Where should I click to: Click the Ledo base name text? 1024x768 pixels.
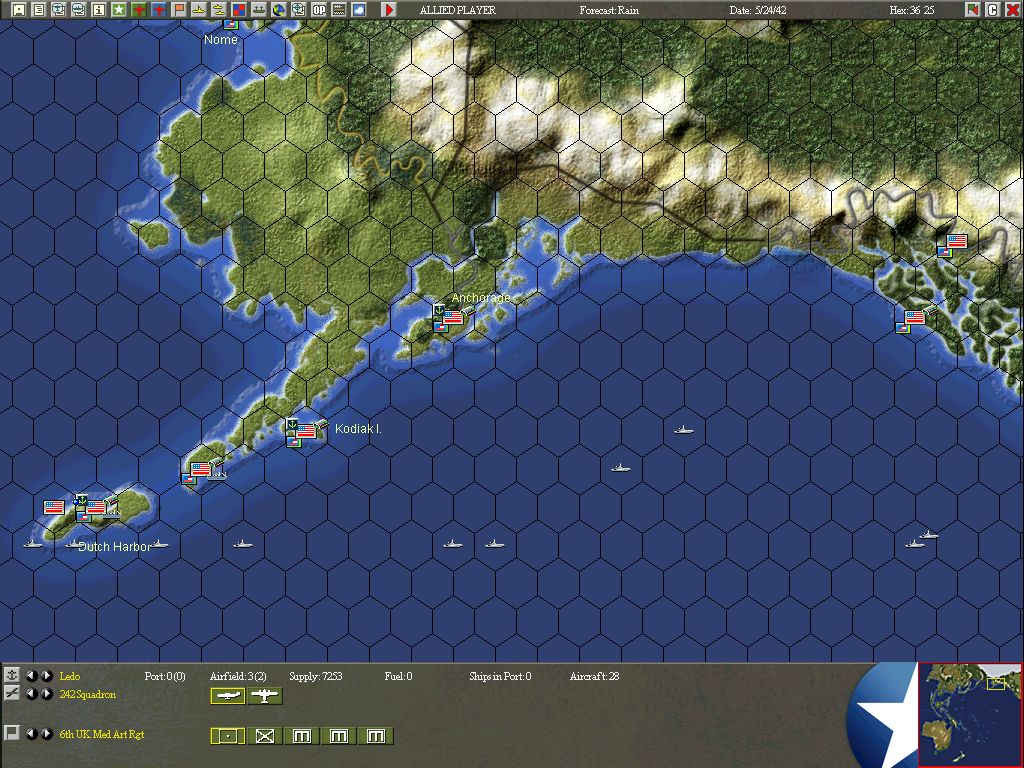[x=69, y=676]
